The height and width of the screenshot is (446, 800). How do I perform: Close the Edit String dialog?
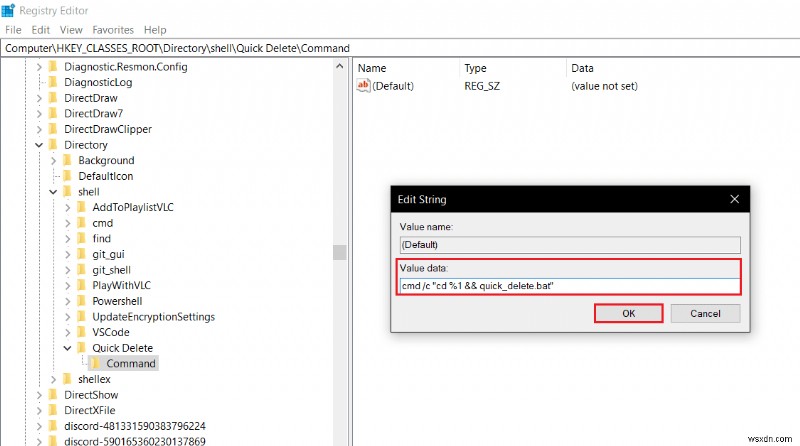734,199
